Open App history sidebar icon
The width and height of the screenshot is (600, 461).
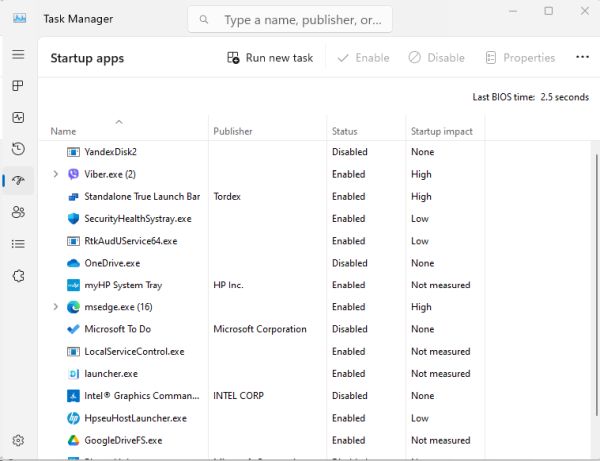click(x=18, y=149)
